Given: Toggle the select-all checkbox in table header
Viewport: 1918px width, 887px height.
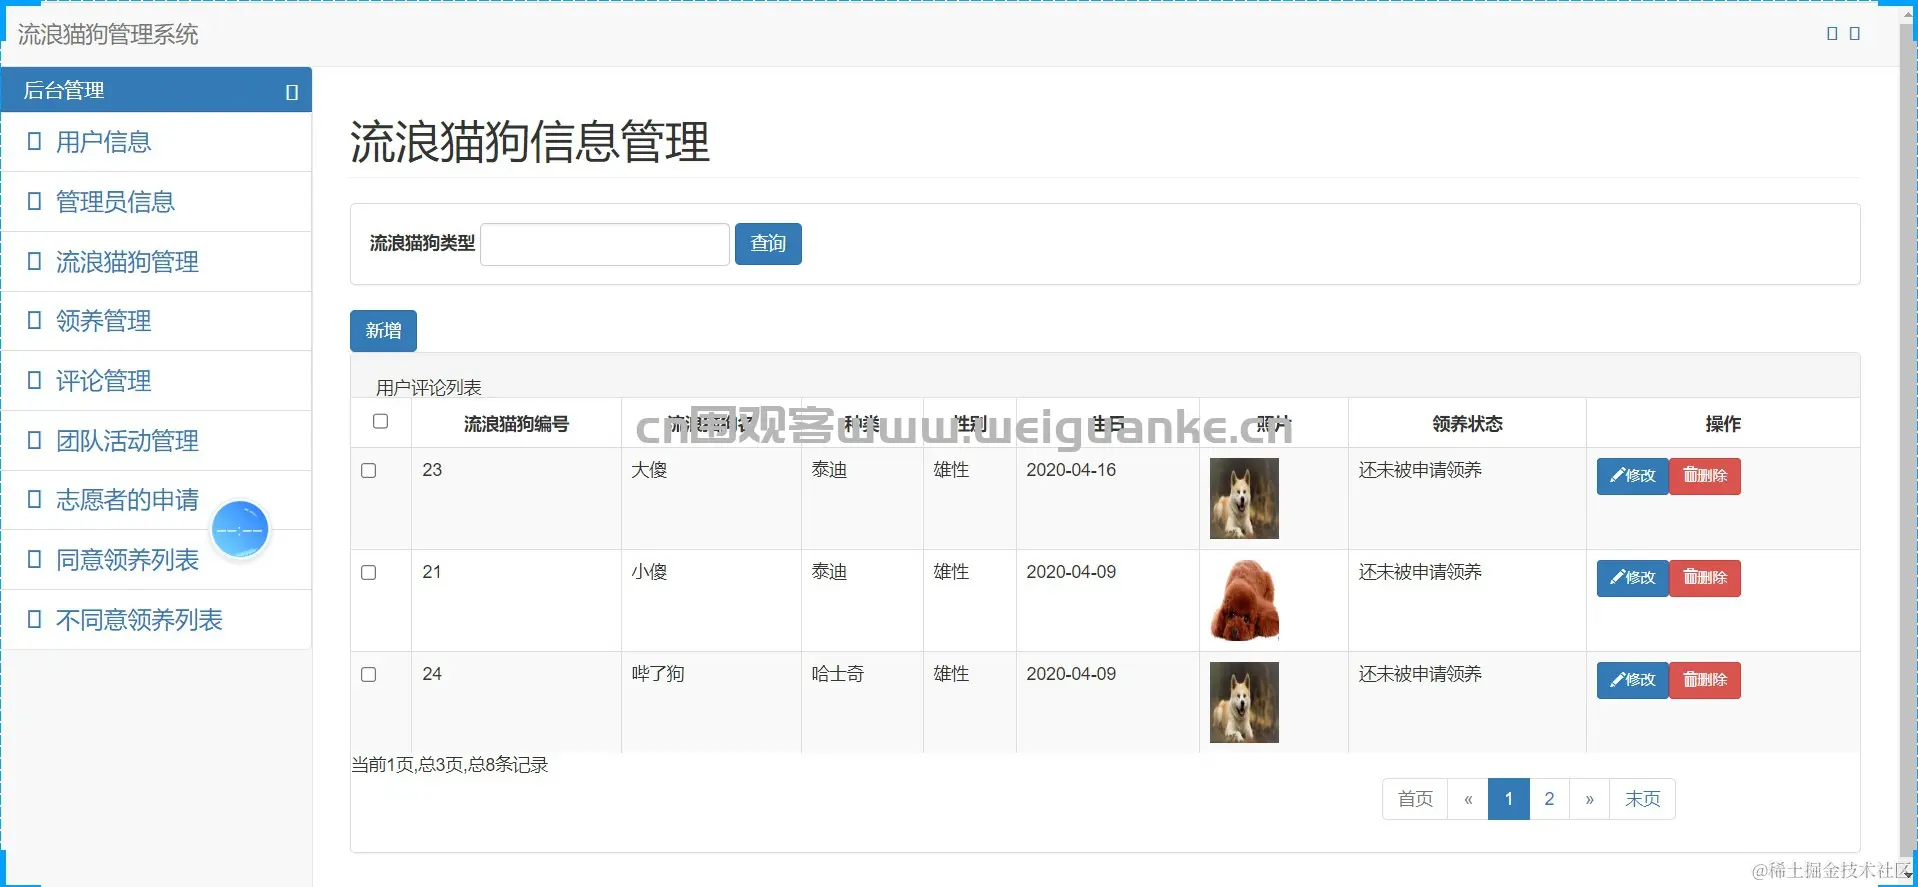Looking at the screenshot, I should point(380,421).
